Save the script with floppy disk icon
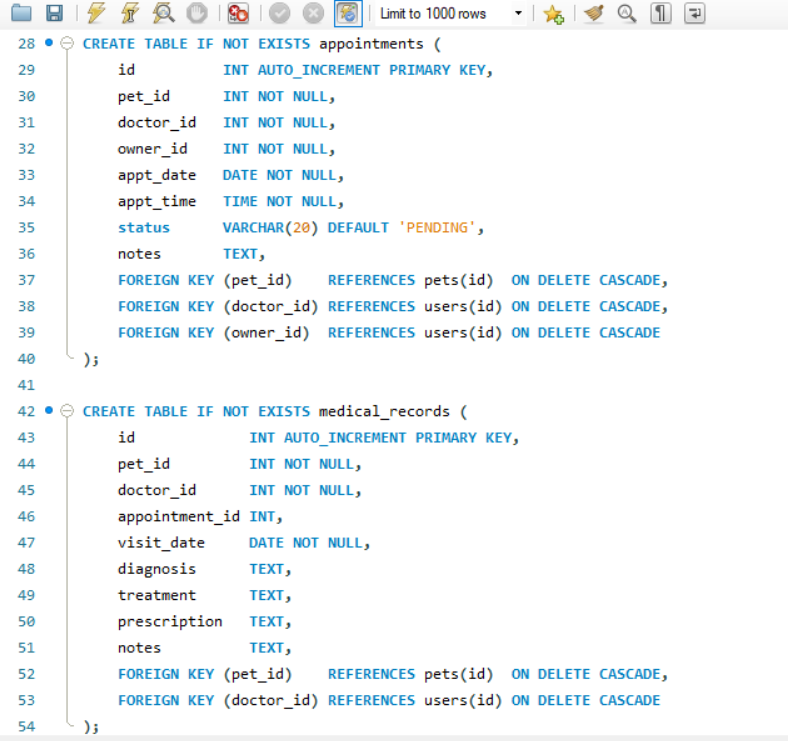The width and height of the screenshot is (788, 741). [54, 13]
